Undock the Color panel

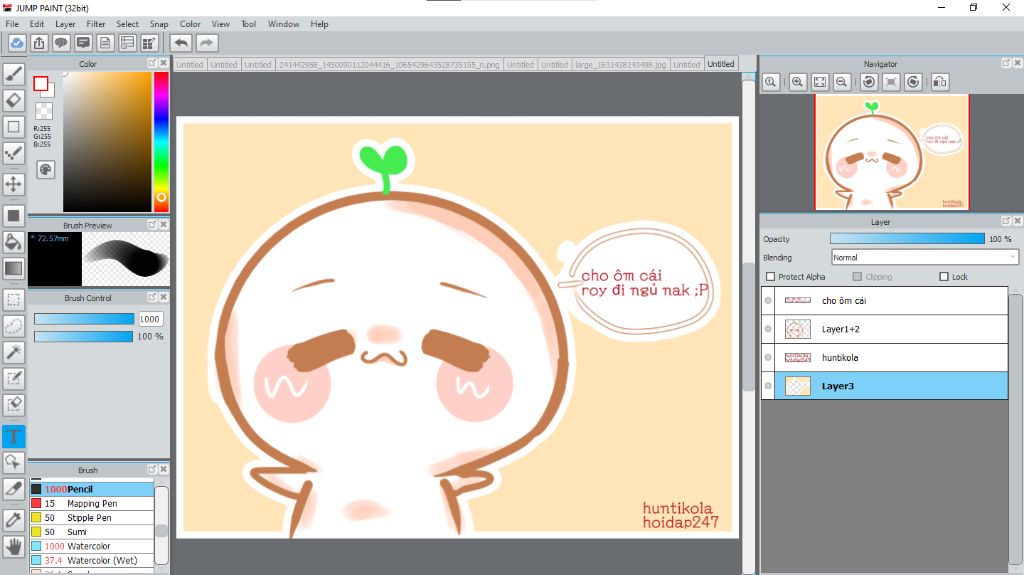point(152,63)
